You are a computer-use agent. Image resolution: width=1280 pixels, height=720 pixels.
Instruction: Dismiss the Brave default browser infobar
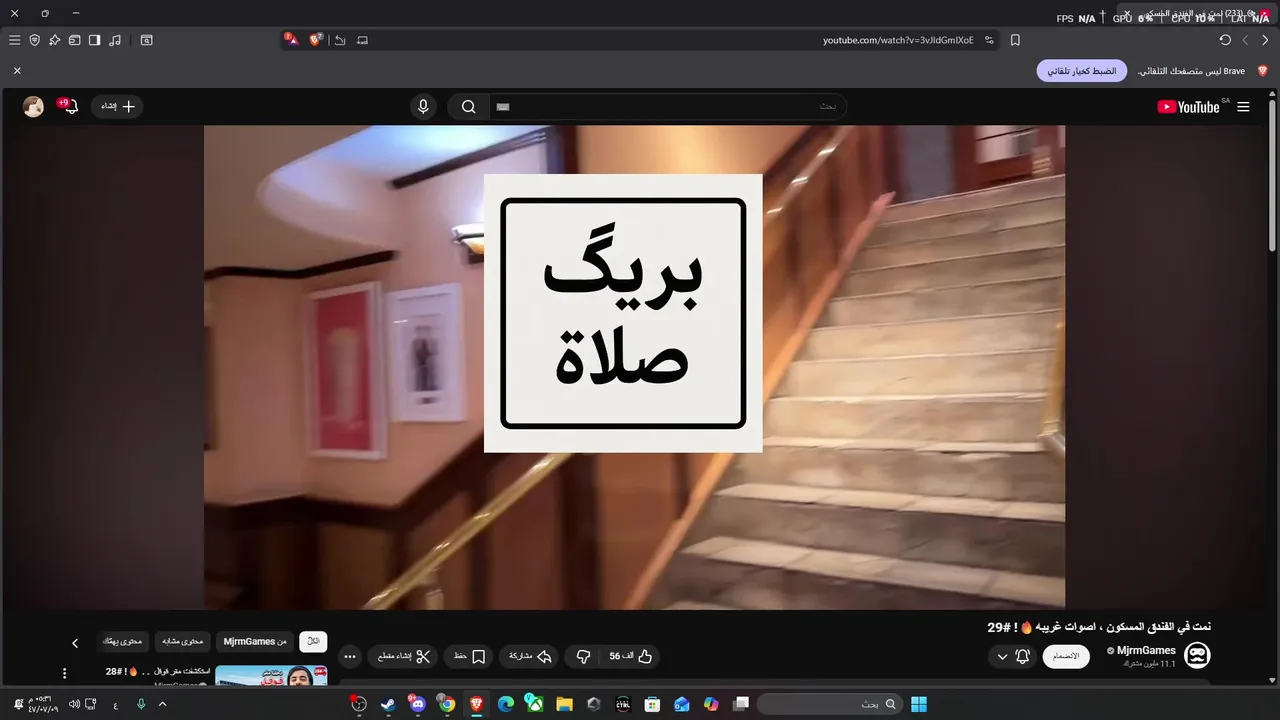tap(17, 71)
